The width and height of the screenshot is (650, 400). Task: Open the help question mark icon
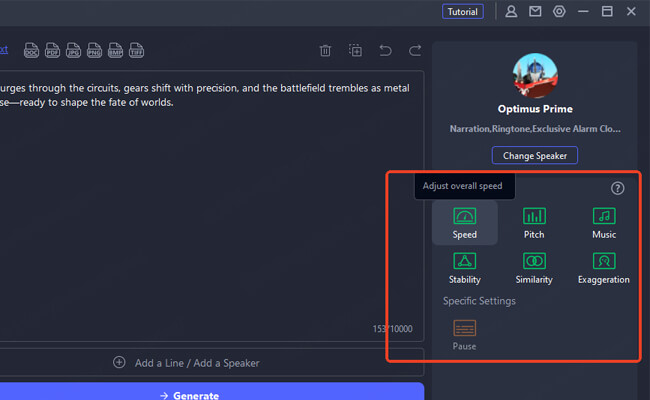[x=617, y=187]
